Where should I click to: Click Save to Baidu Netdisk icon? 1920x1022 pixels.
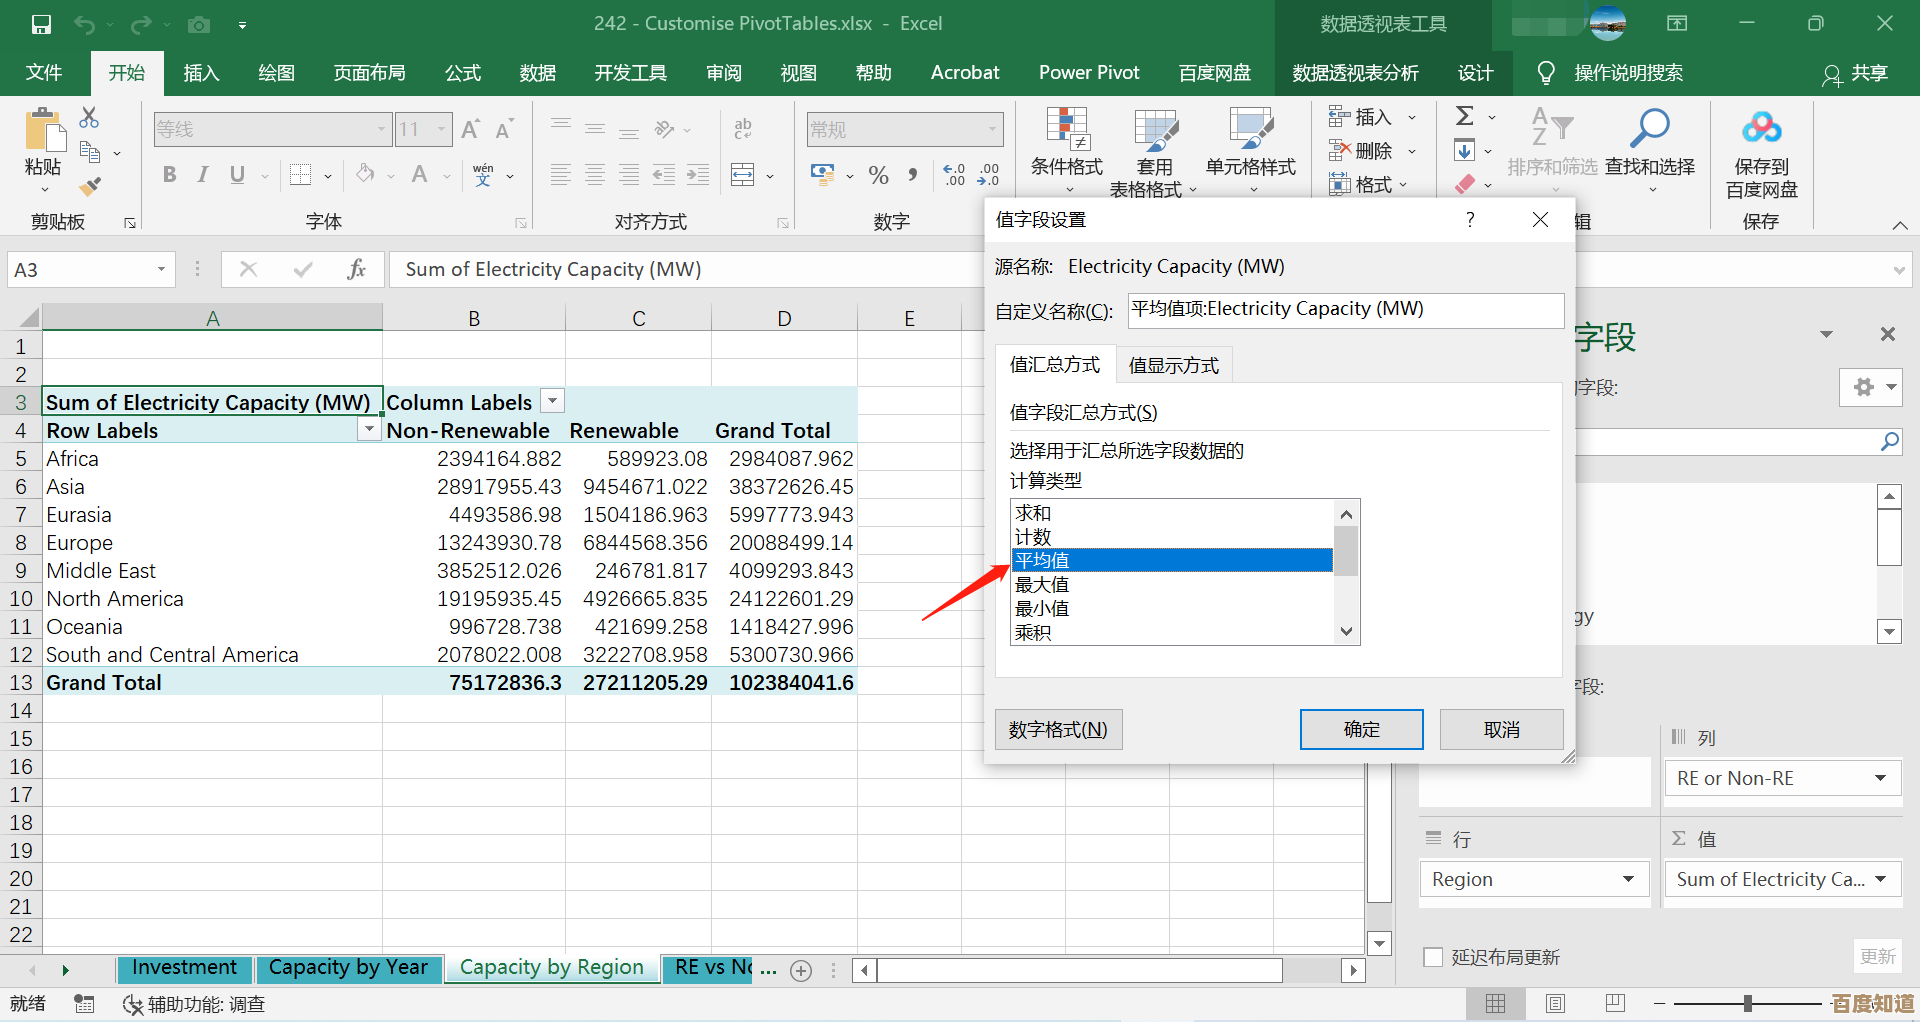[1761, 128]
